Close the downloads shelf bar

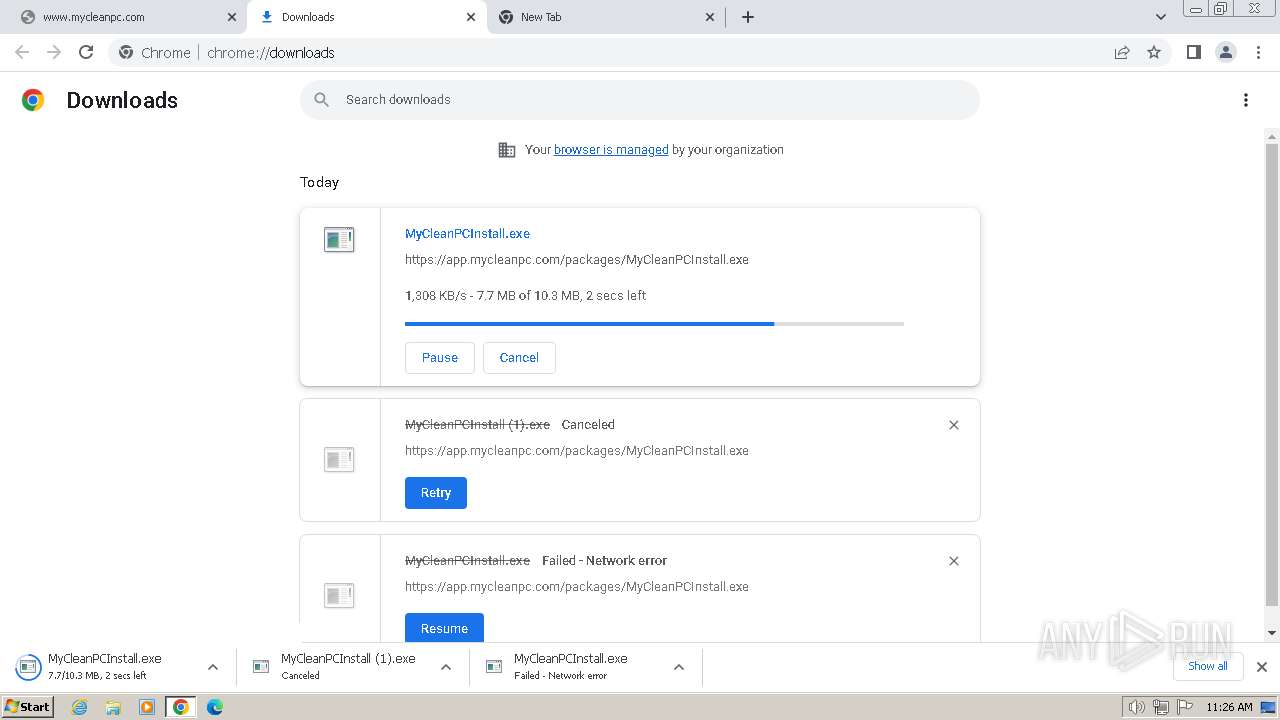click(1261, 667)
